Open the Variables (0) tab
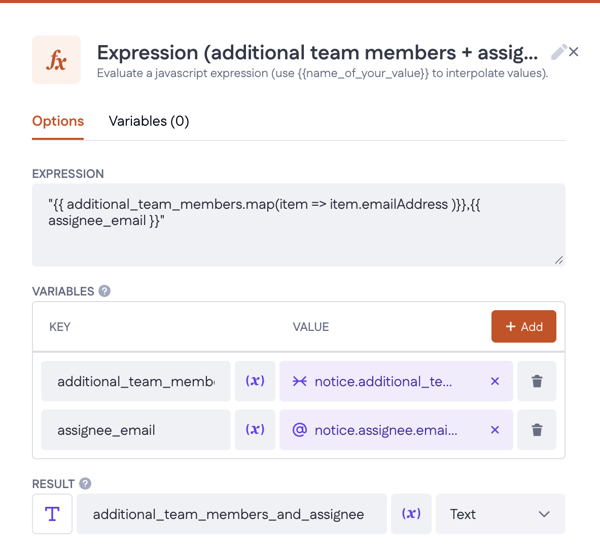Screen dimensions: 600x558 [x=149, y=121]
